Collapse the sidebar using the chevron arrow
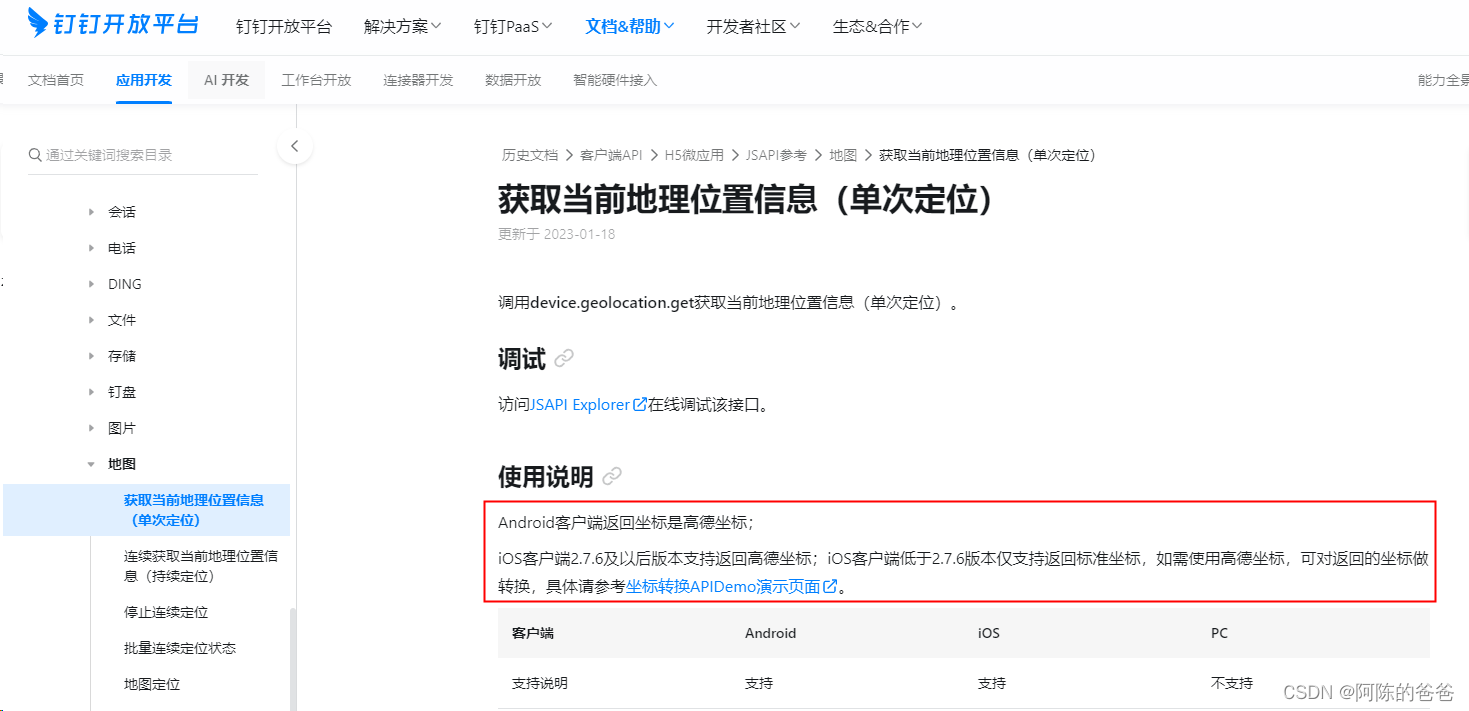The height and width of the screenshot is (711, 1469). [295, 145]
